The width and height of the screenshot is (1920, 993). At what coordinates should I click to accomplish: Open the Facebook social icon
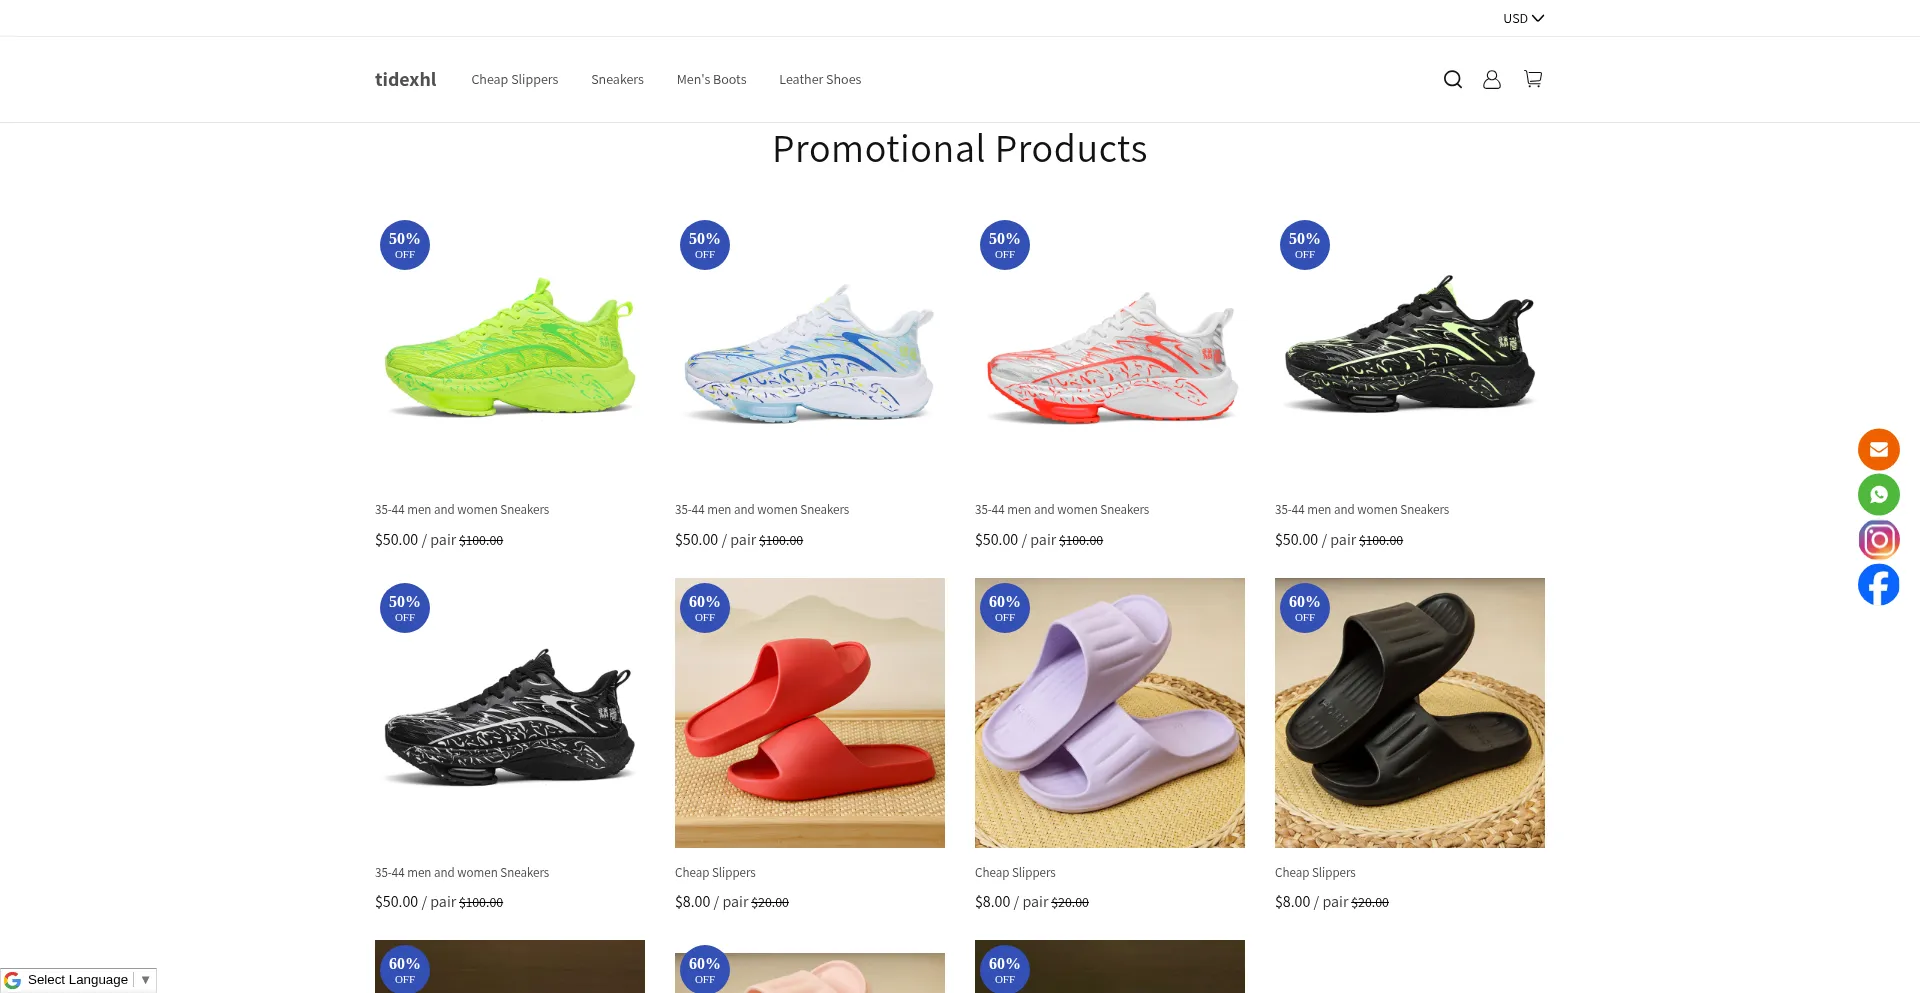1879,585
